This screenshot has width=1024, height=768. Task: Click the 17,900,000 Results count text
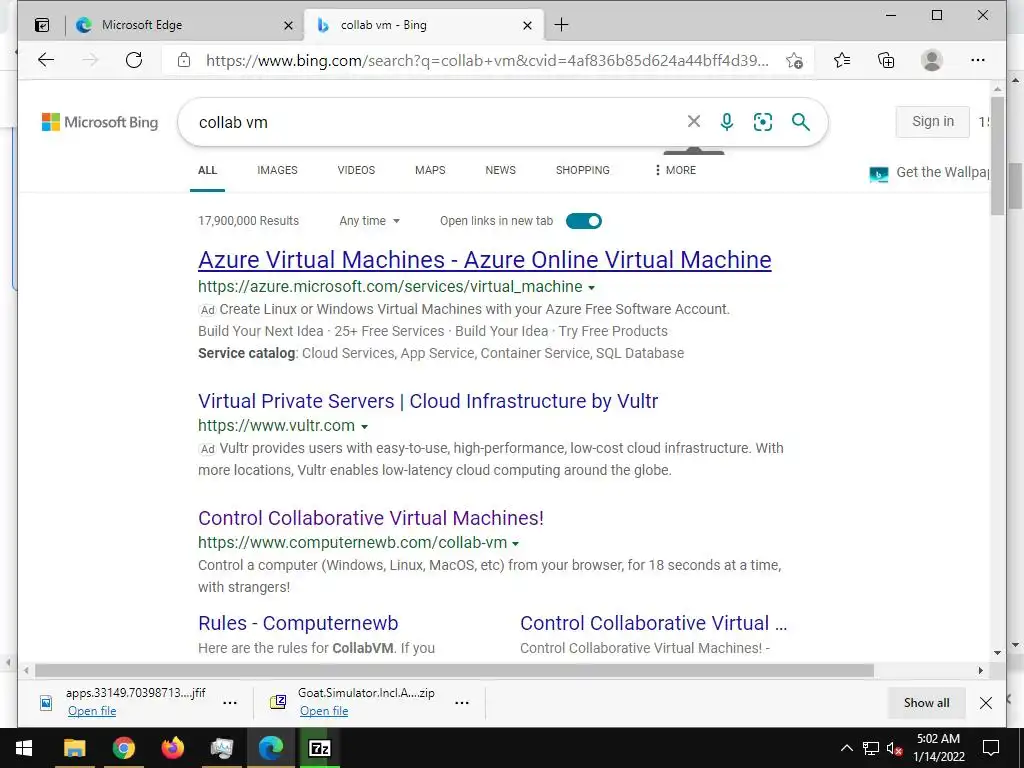pyautogui.click(x=248, y=221)
